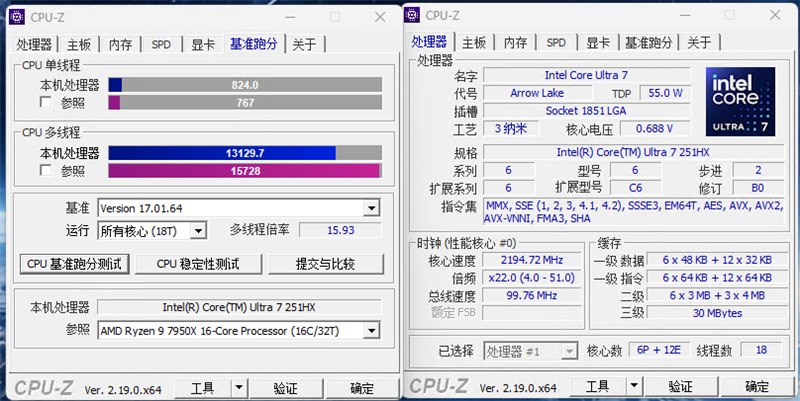Click the 线程数 value 18
This screenshot has height=401, width=800.
pyautogui.click(x=761, y=350)
